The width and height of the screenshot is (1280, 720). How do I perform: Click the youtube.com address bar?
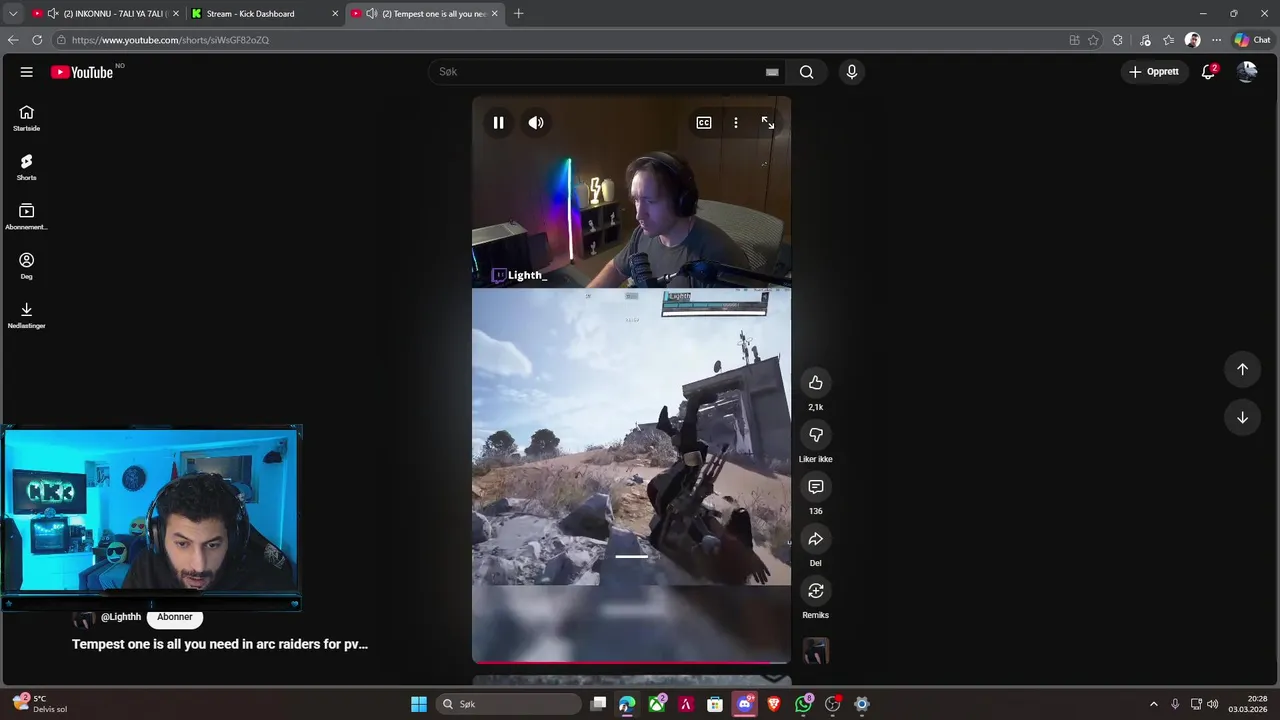[x=560, y=40]
